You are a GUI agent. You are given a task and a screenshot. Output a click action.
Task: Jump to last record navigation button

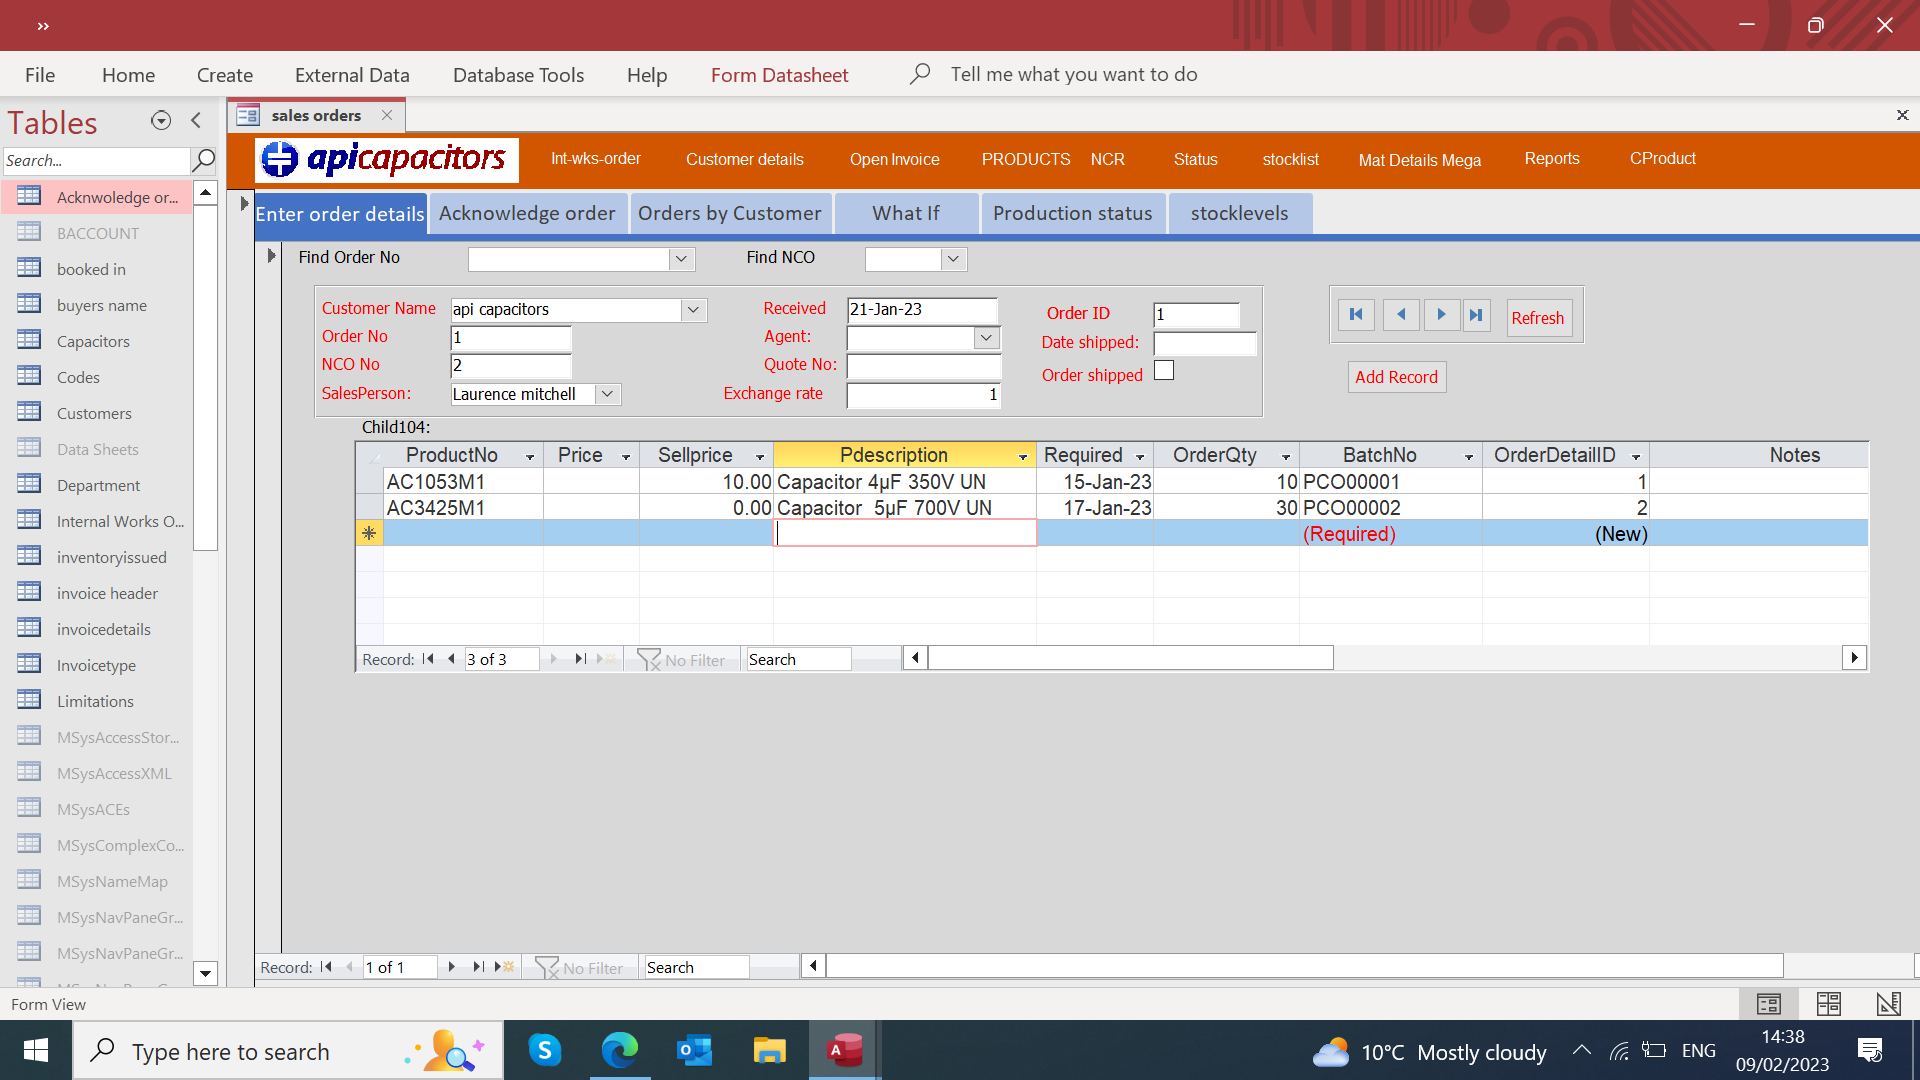click(x=1476, y=315)
